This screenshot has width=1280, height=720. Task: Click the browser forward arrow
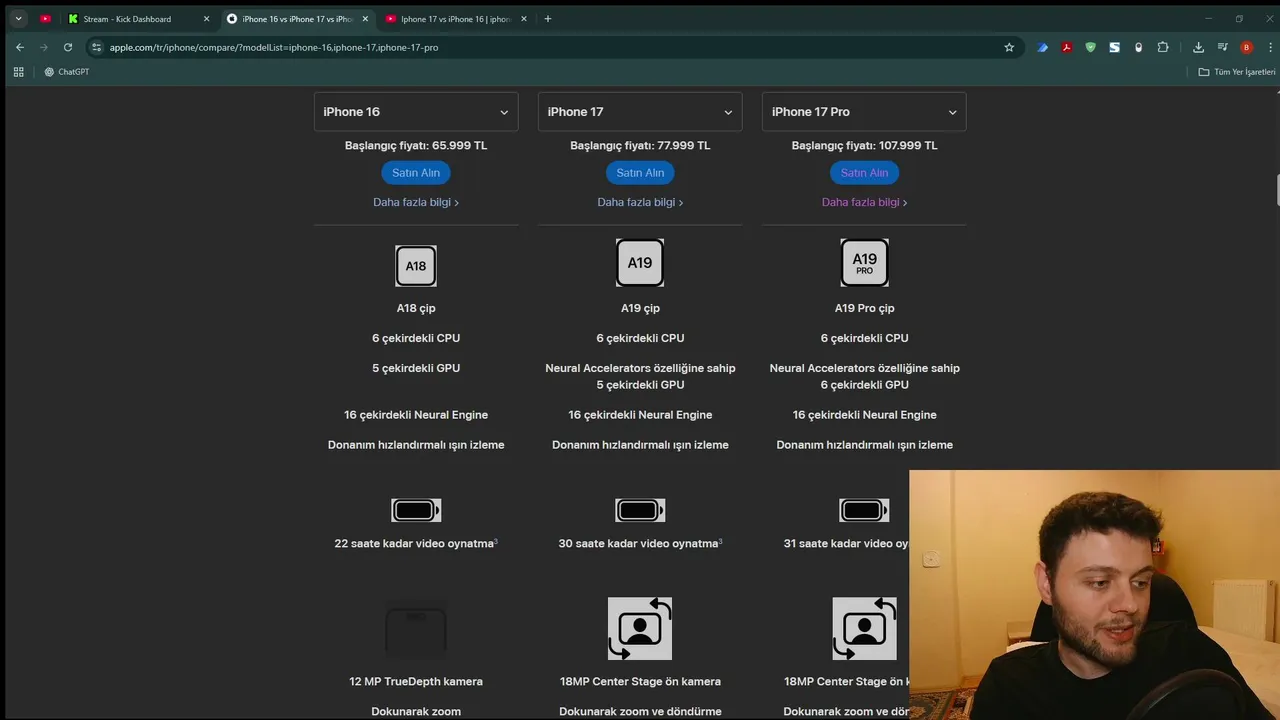pos(43,47)
